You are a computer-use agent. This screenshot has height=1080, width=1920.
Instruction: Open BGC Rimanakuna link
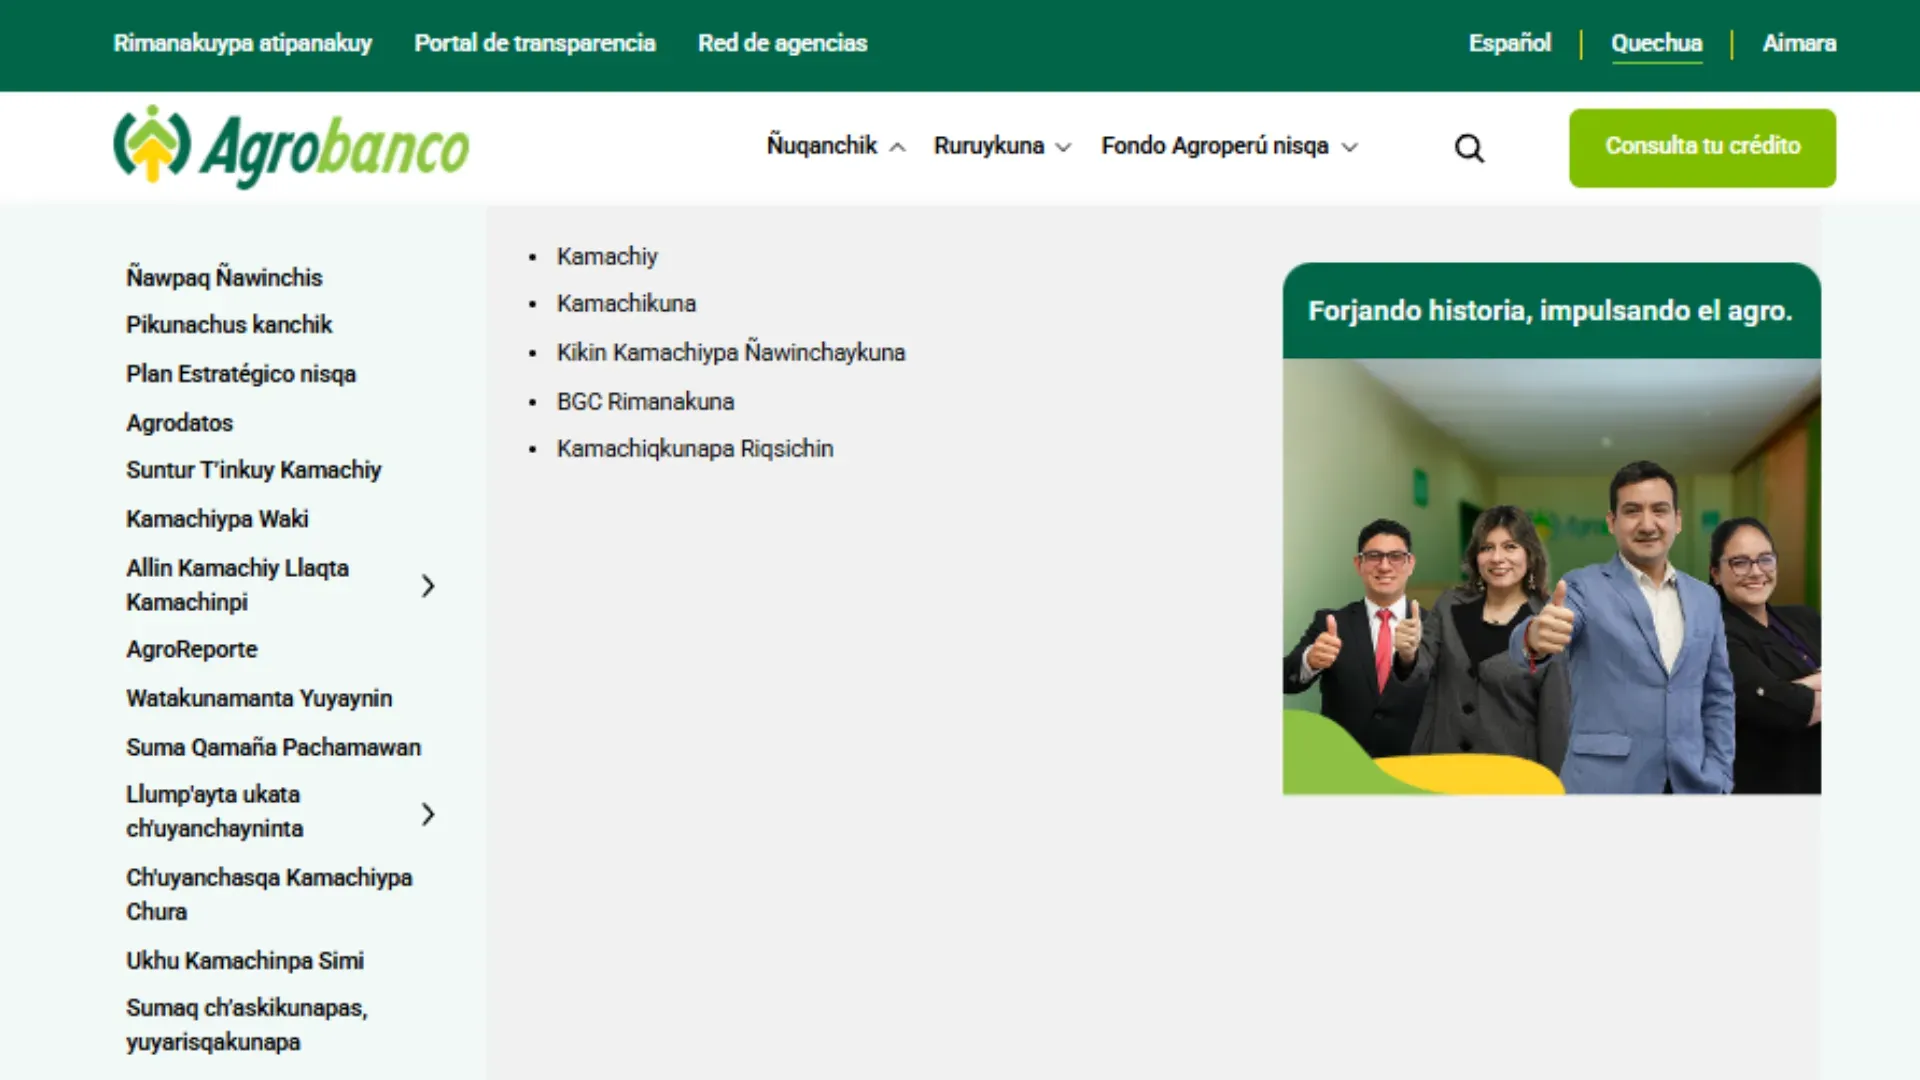pyautogui.click(x=645, y=401)
